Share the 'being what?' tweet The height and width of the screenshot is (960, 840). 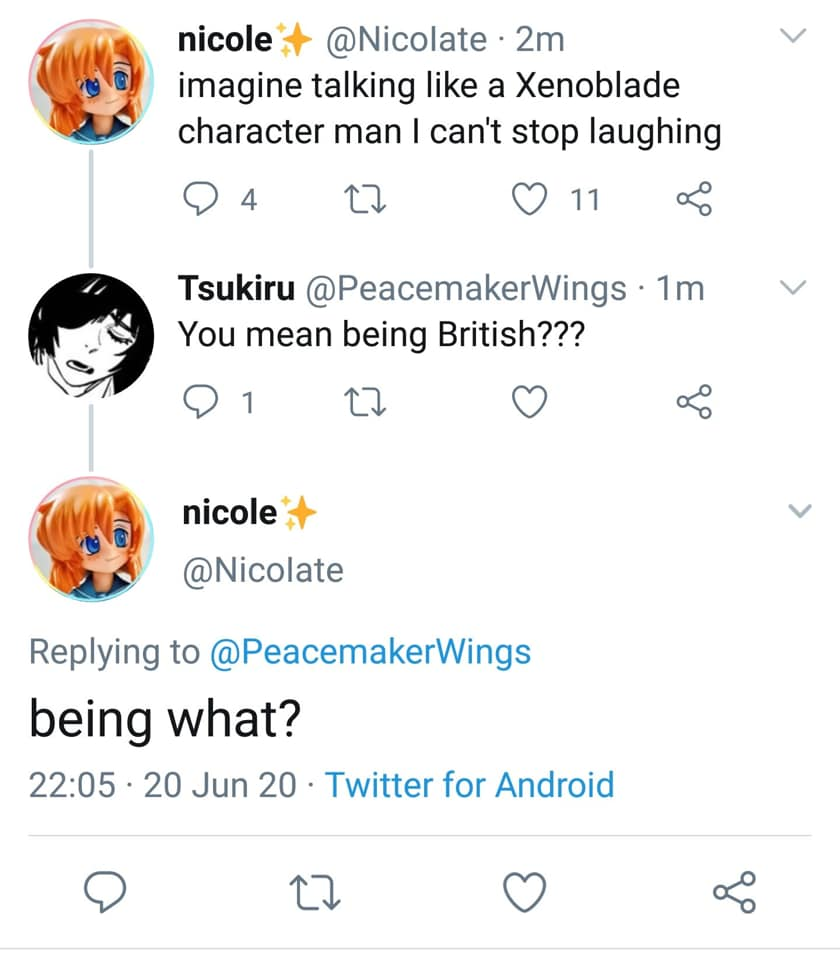point(735,890)
